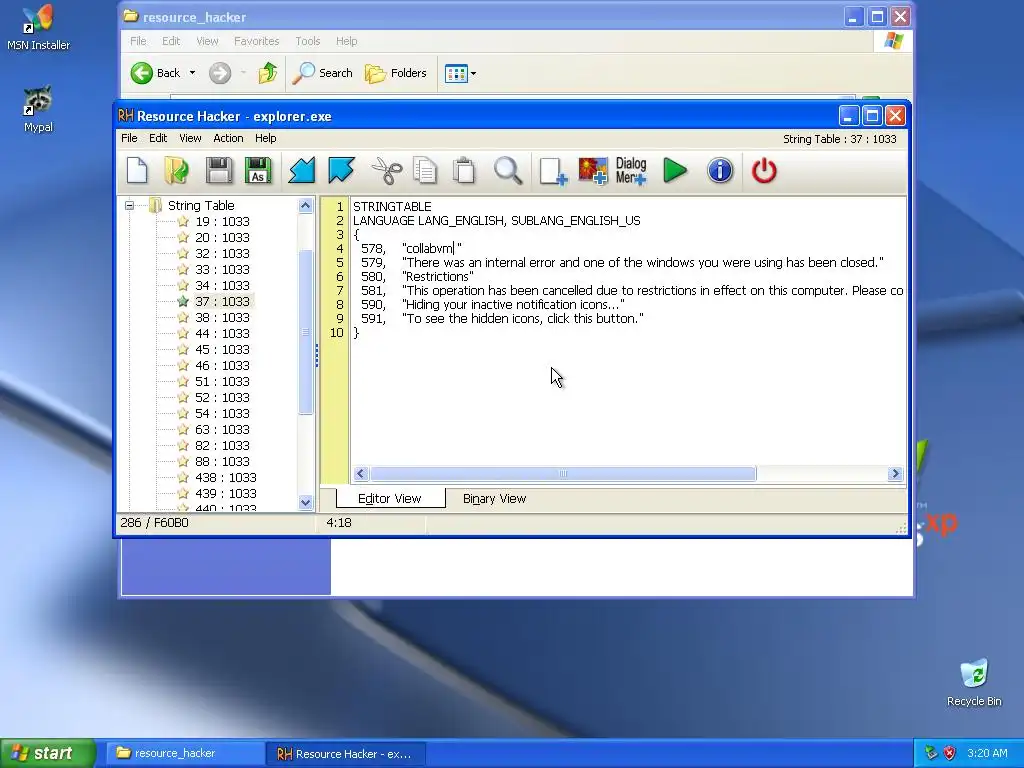This screenshot has height=768, width=1024.
Task: Click the blue down-left arrow toolbar icon
Action: click(302, 171)
